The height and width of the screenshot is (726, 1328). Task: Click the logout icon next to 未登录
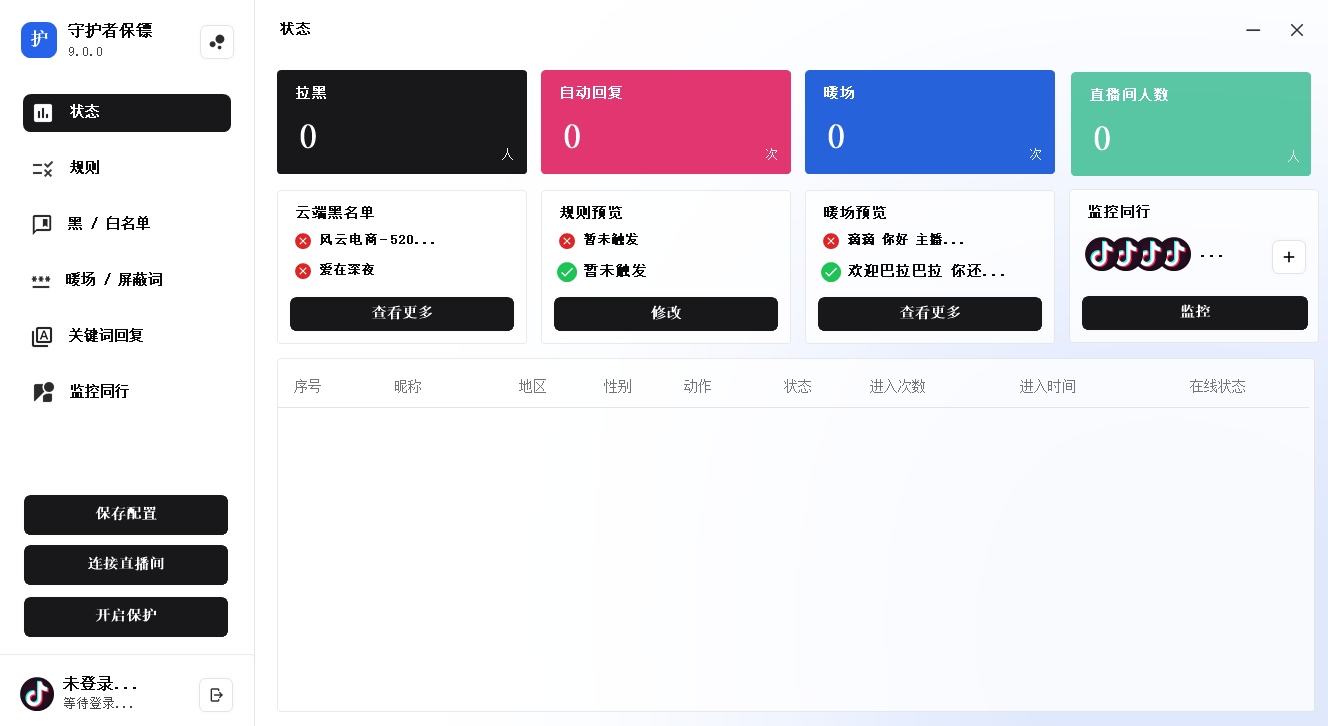[x=216, y=695]
